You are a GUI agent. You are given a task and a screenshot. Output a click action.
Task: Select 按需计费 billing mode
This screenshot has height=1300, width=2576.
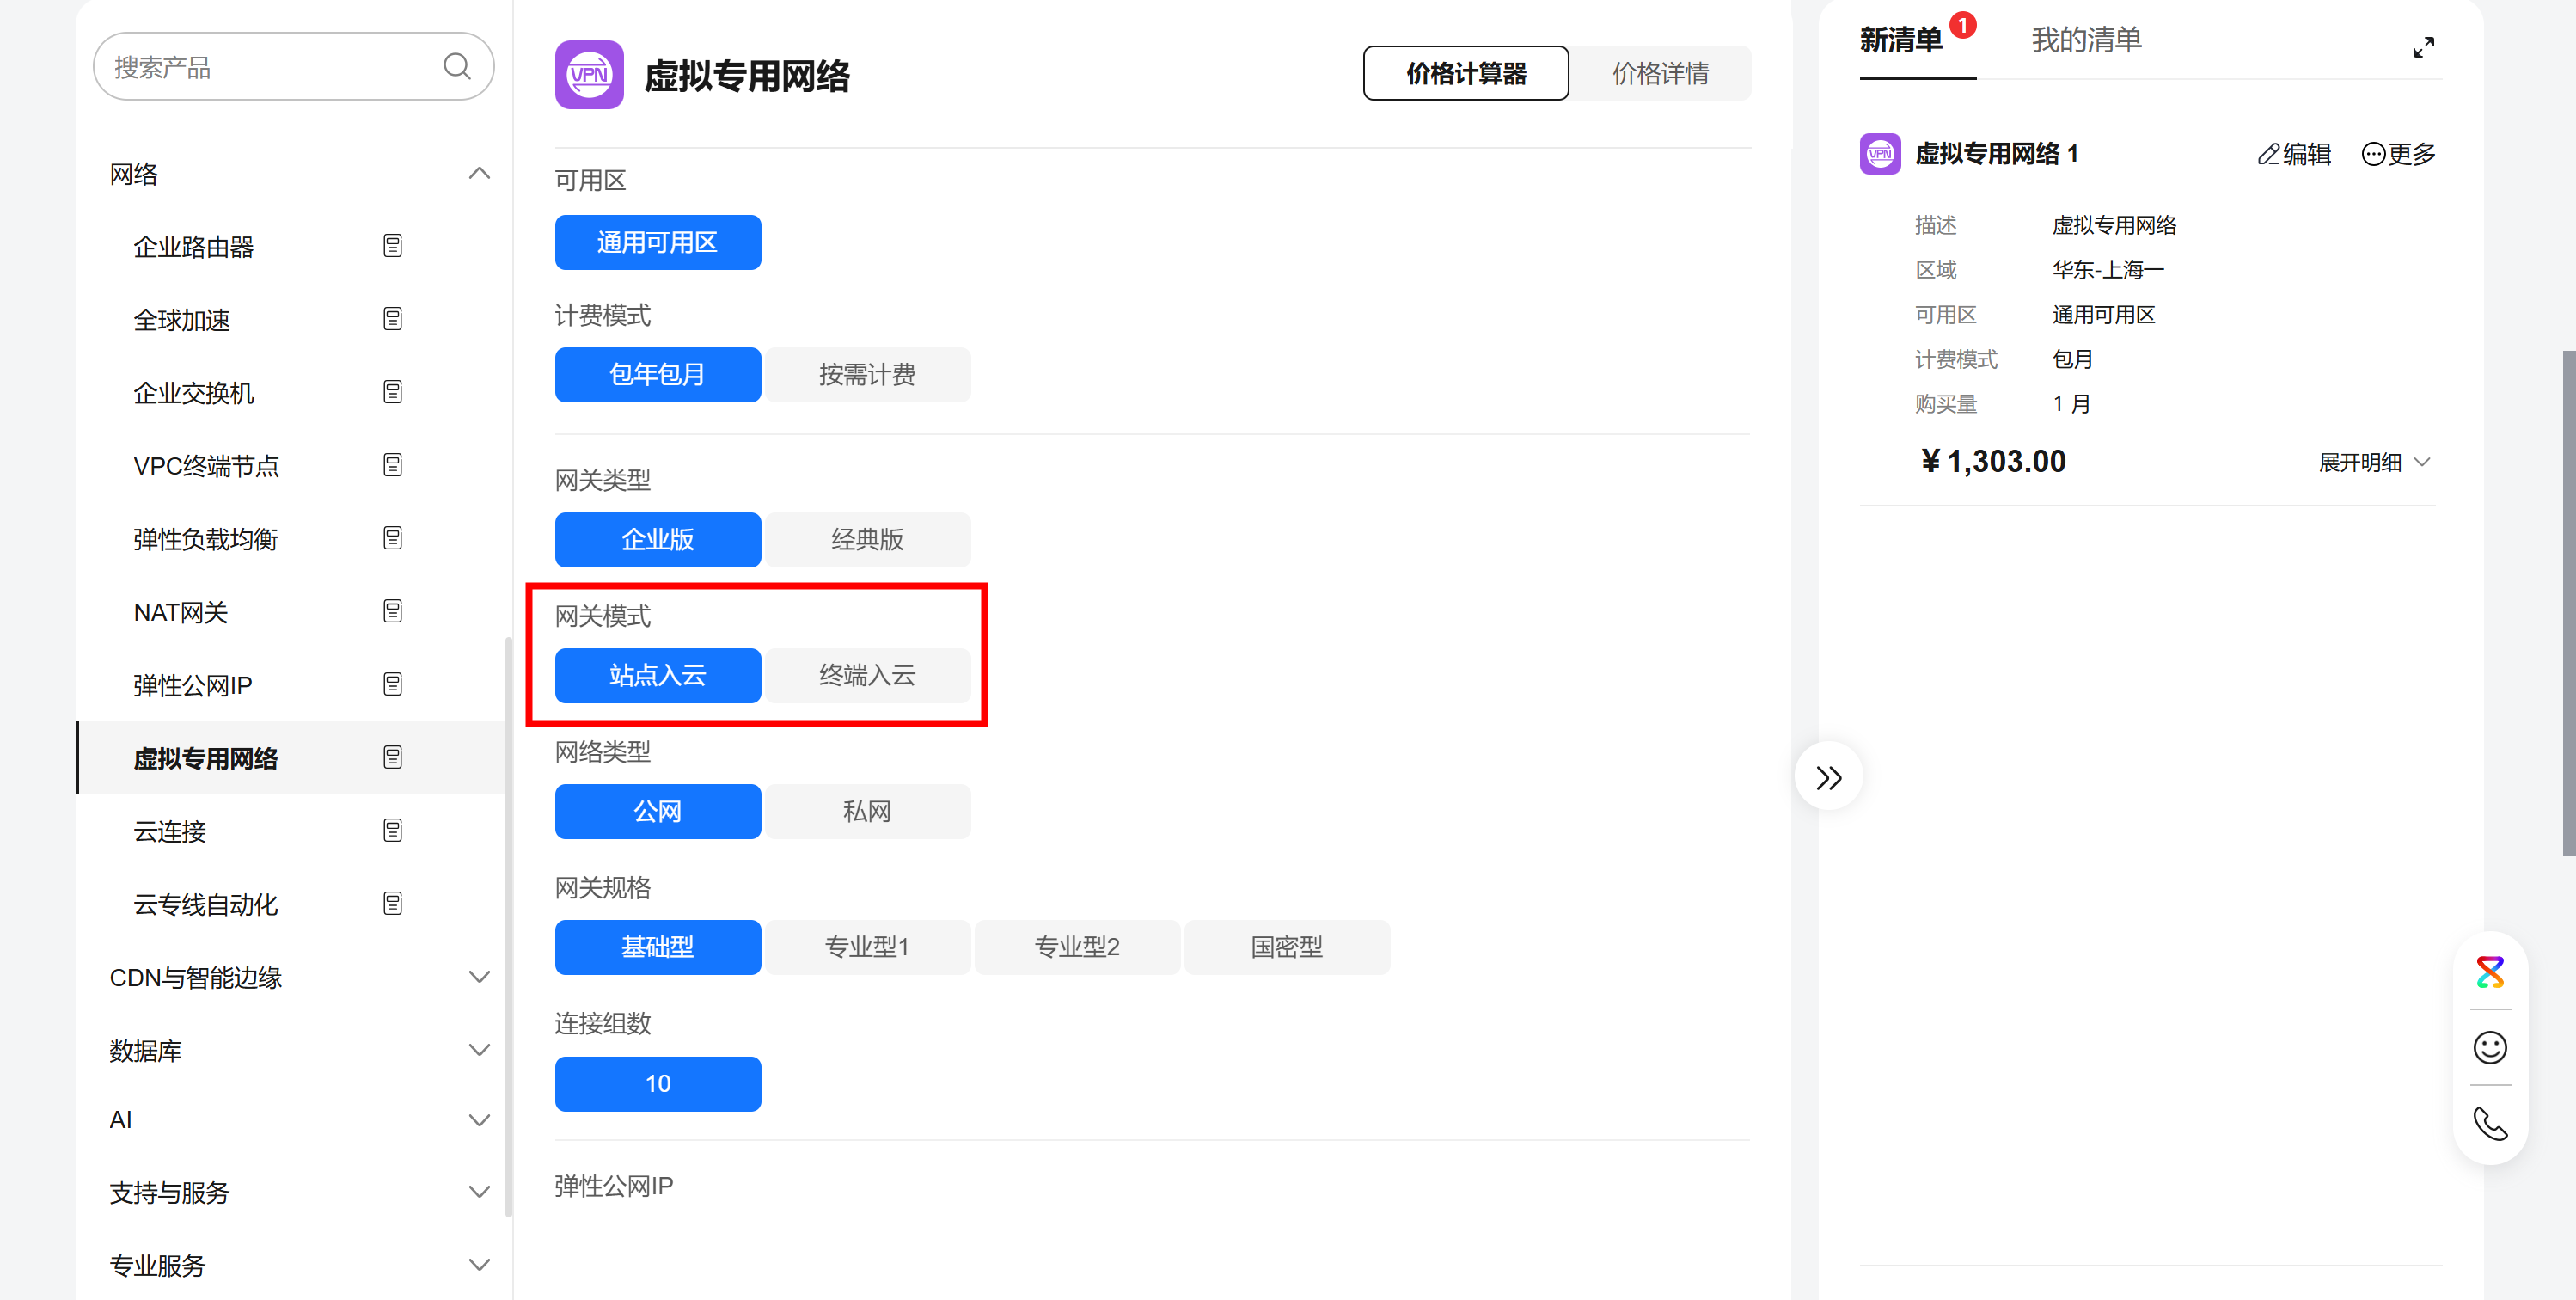point(866,375)
